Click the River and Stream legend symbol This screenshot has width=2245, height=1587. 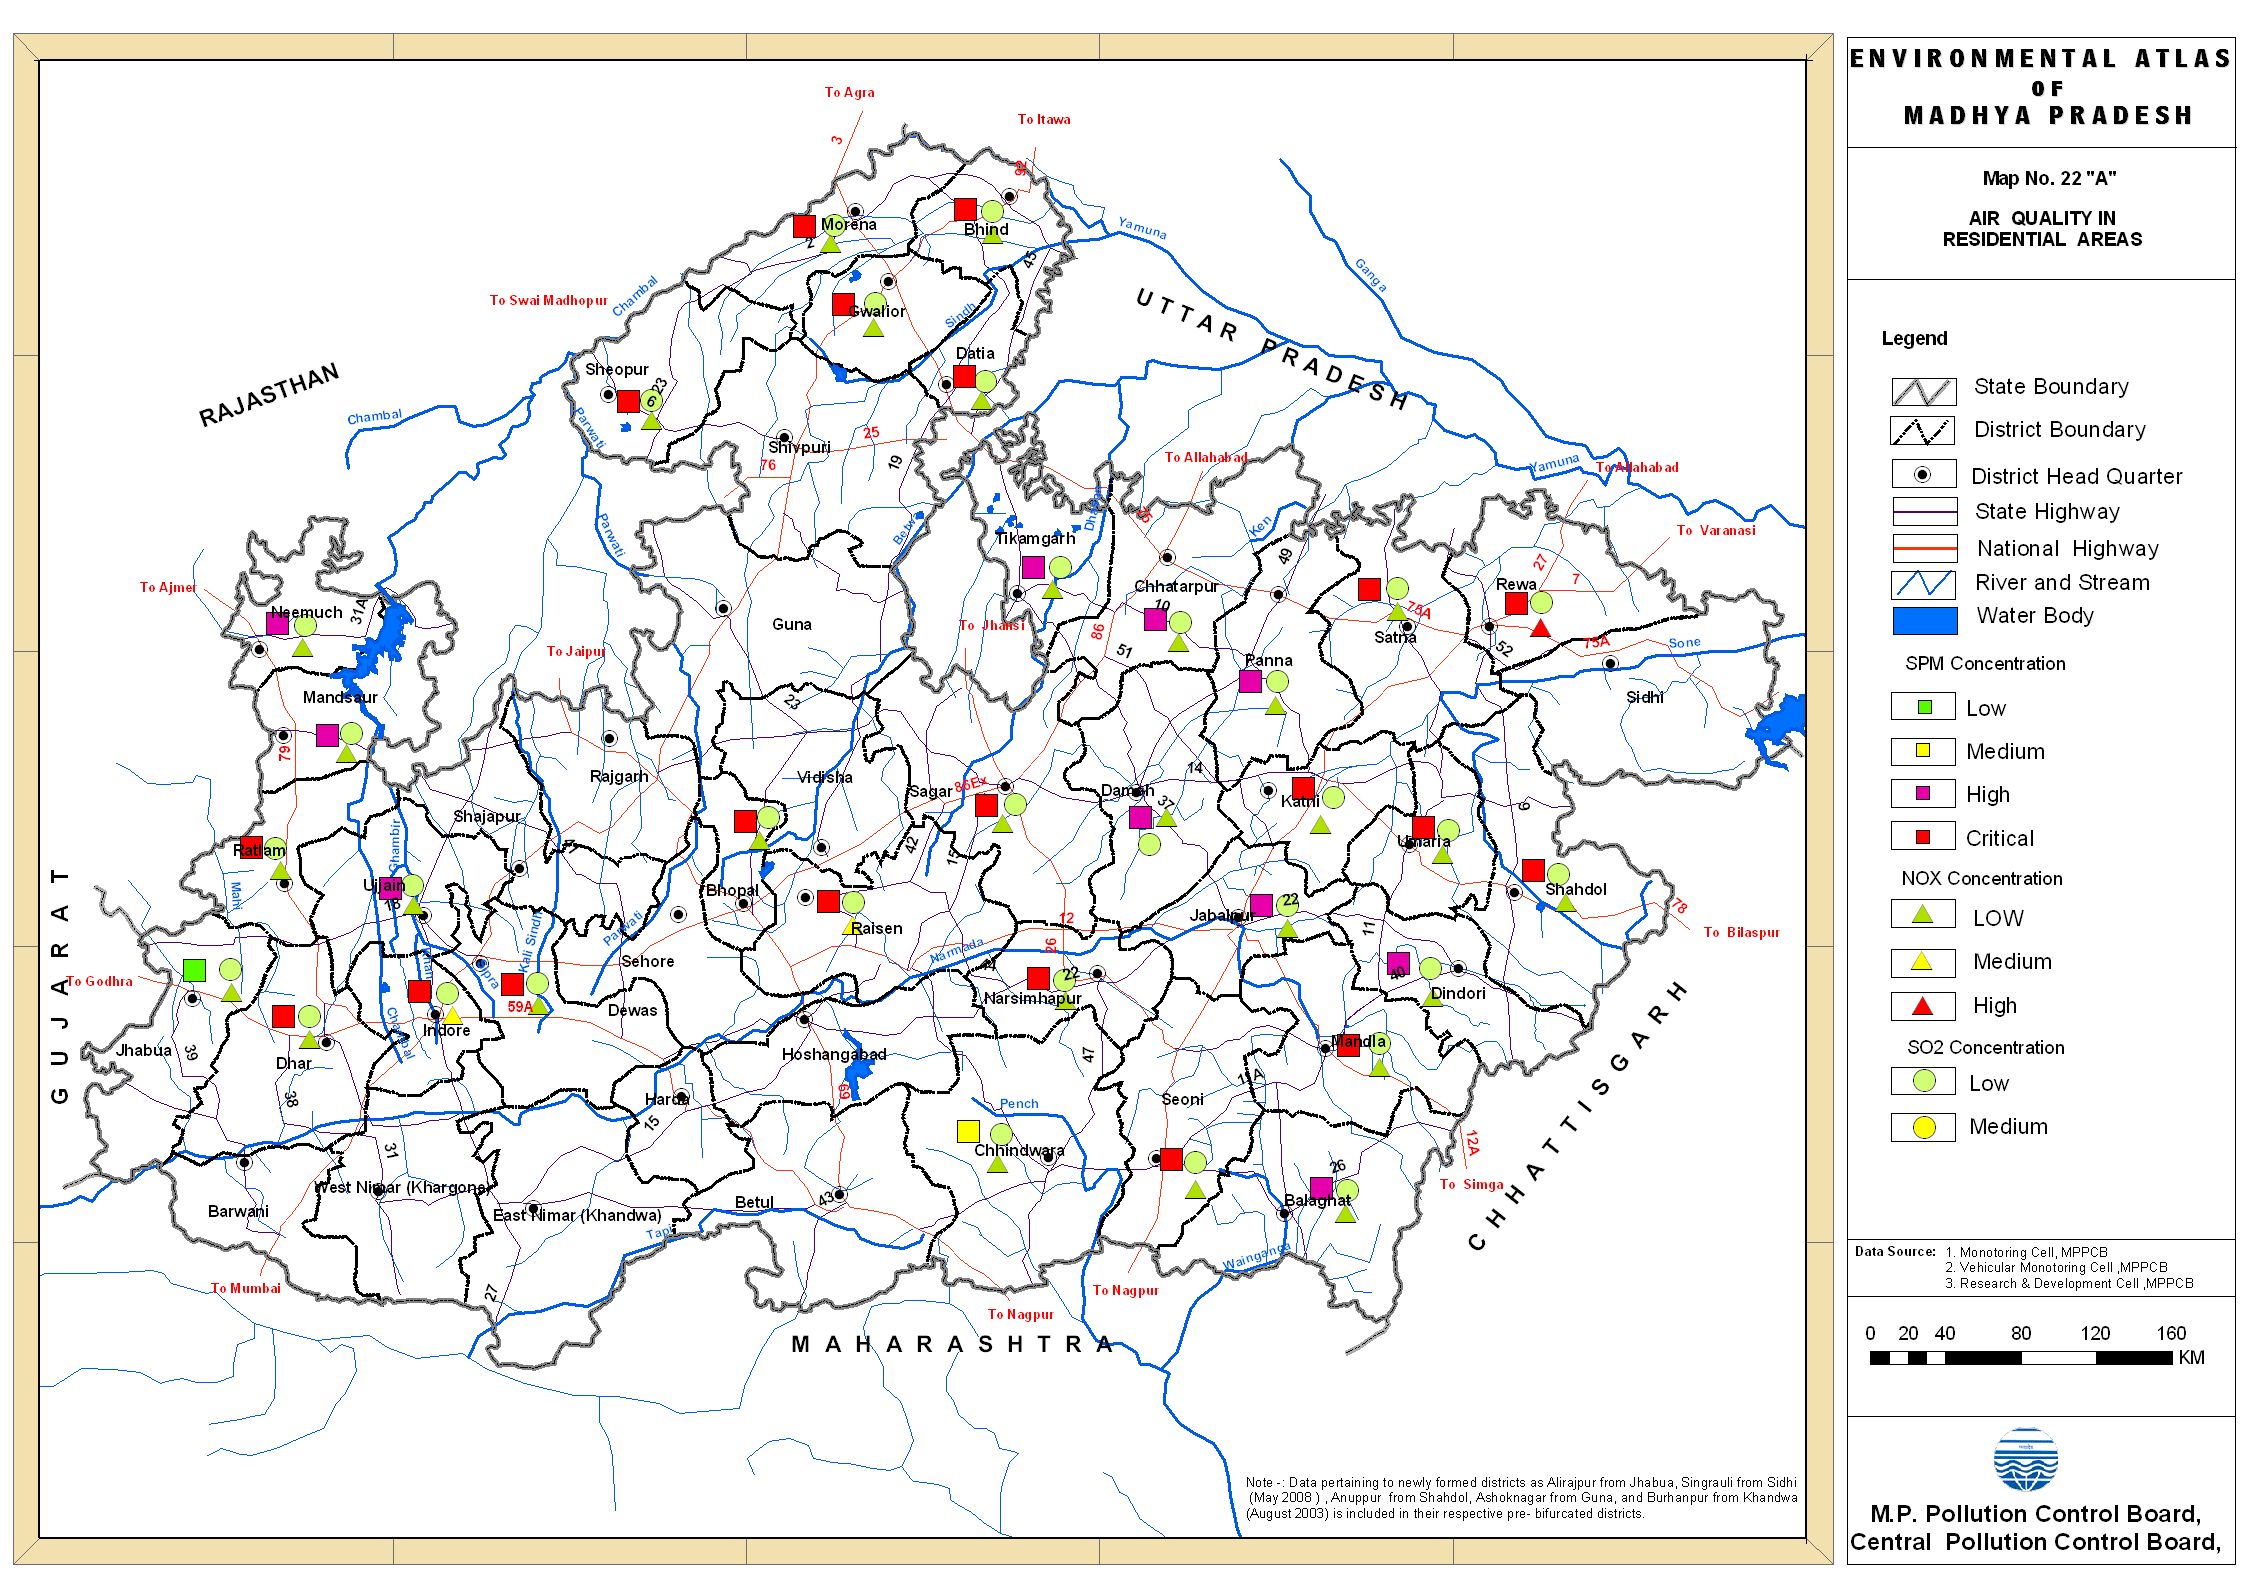[1924, 584]
